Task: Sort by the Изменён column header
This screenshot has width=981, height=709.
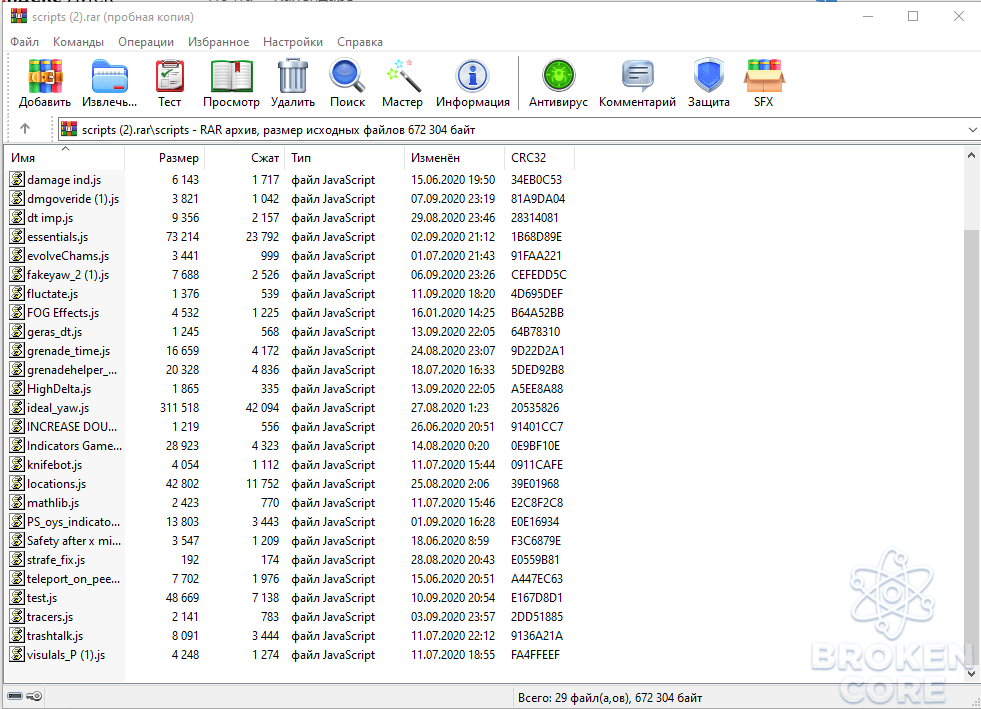Action: click(x=454, y=158)
